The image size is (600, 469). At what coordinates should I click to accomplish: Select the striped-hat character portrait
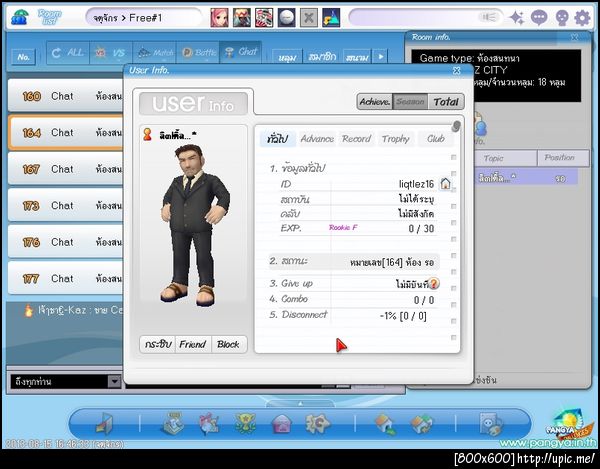click(264, 18)
